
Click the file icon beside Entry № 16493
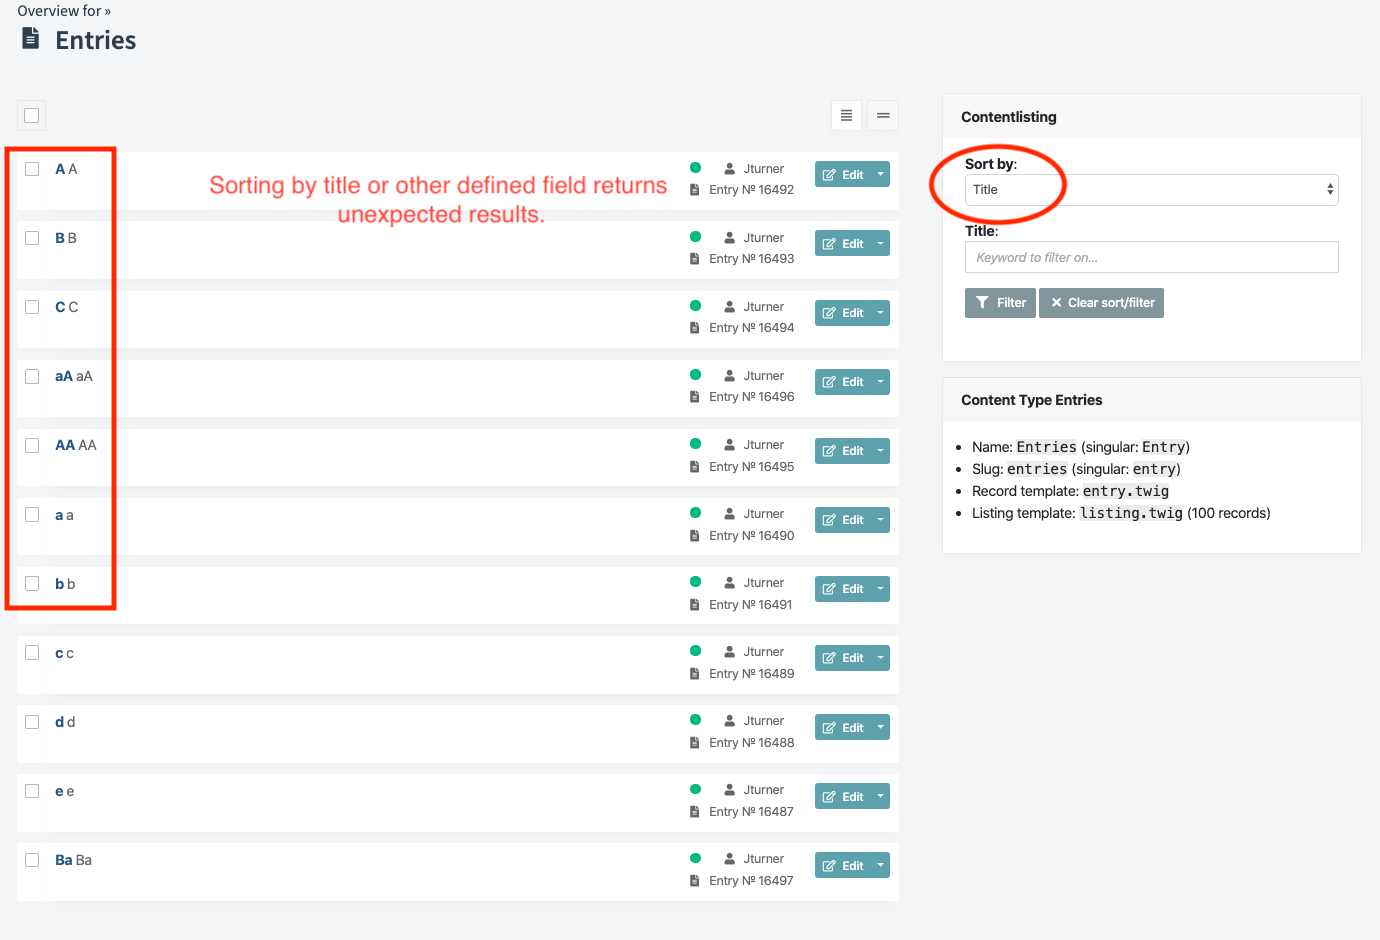[694, 258]
